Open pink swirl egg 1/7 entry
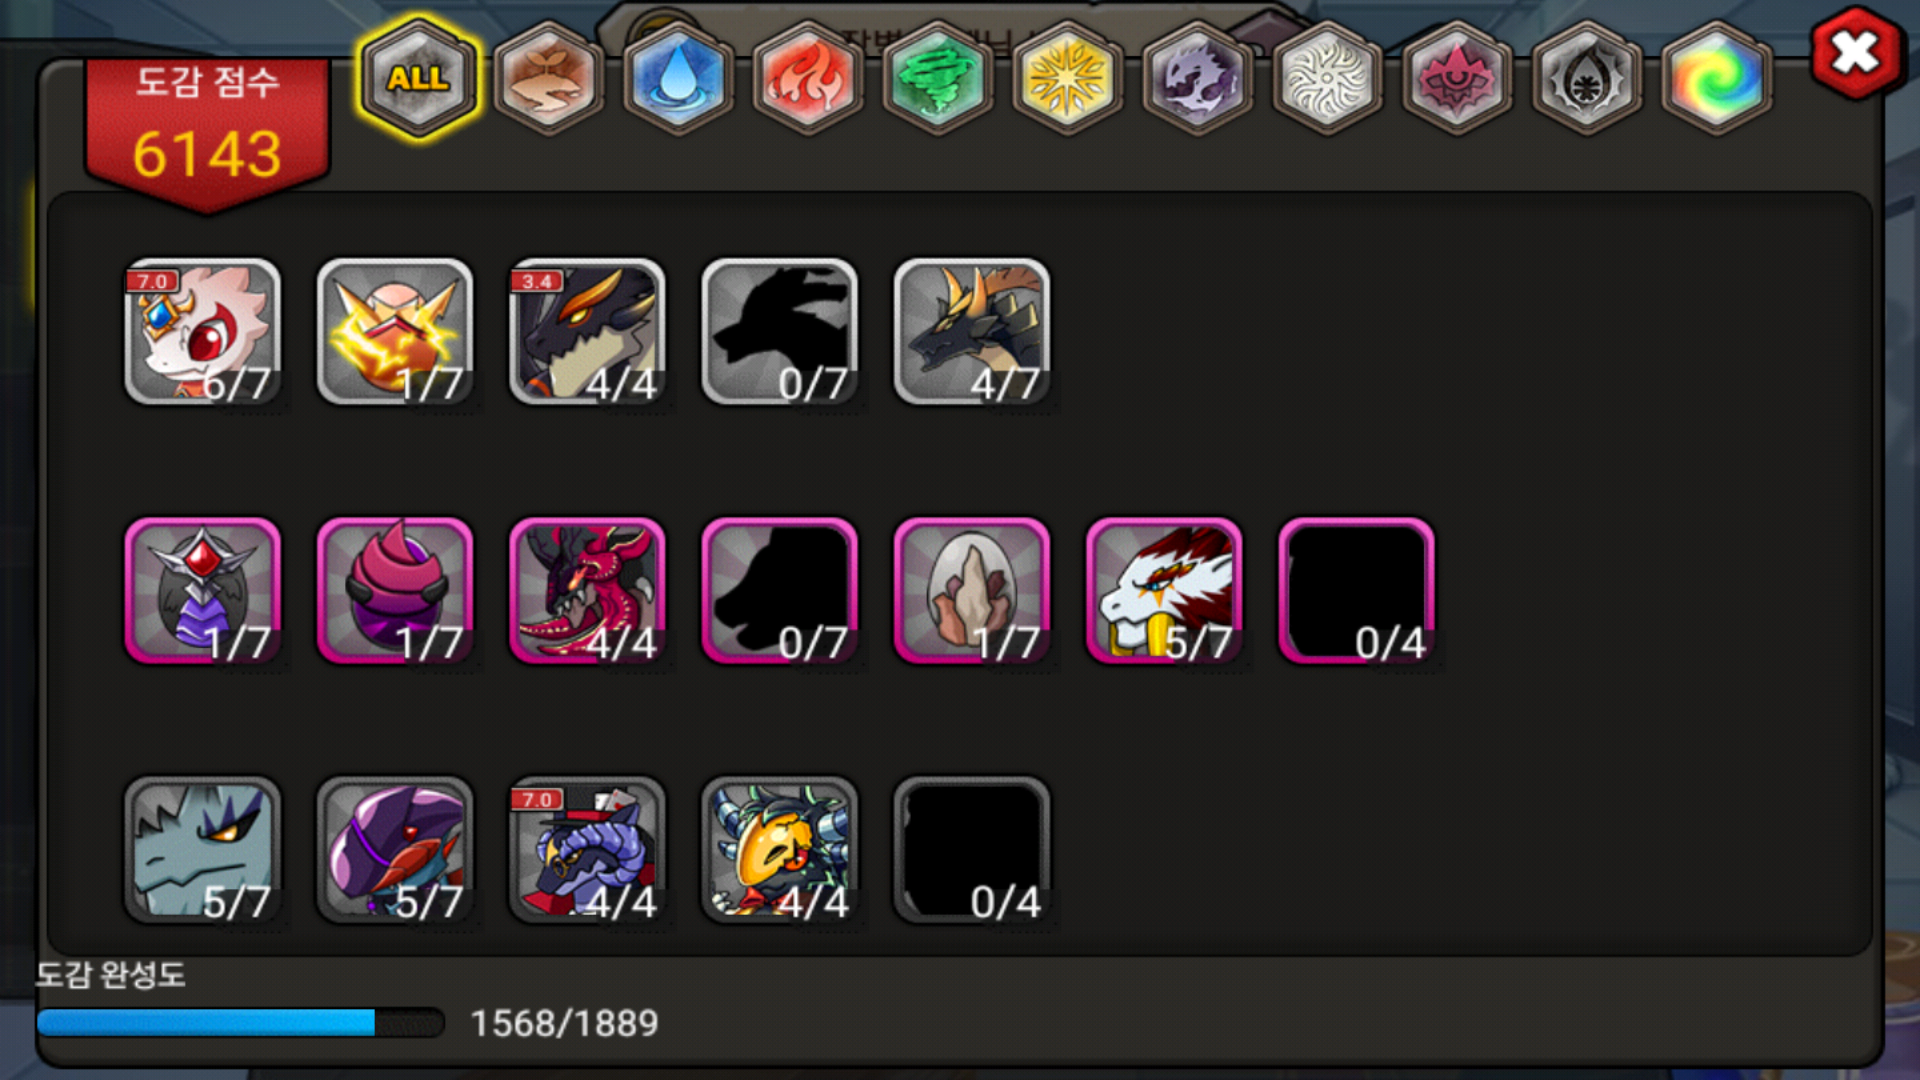 coord(395,591)
